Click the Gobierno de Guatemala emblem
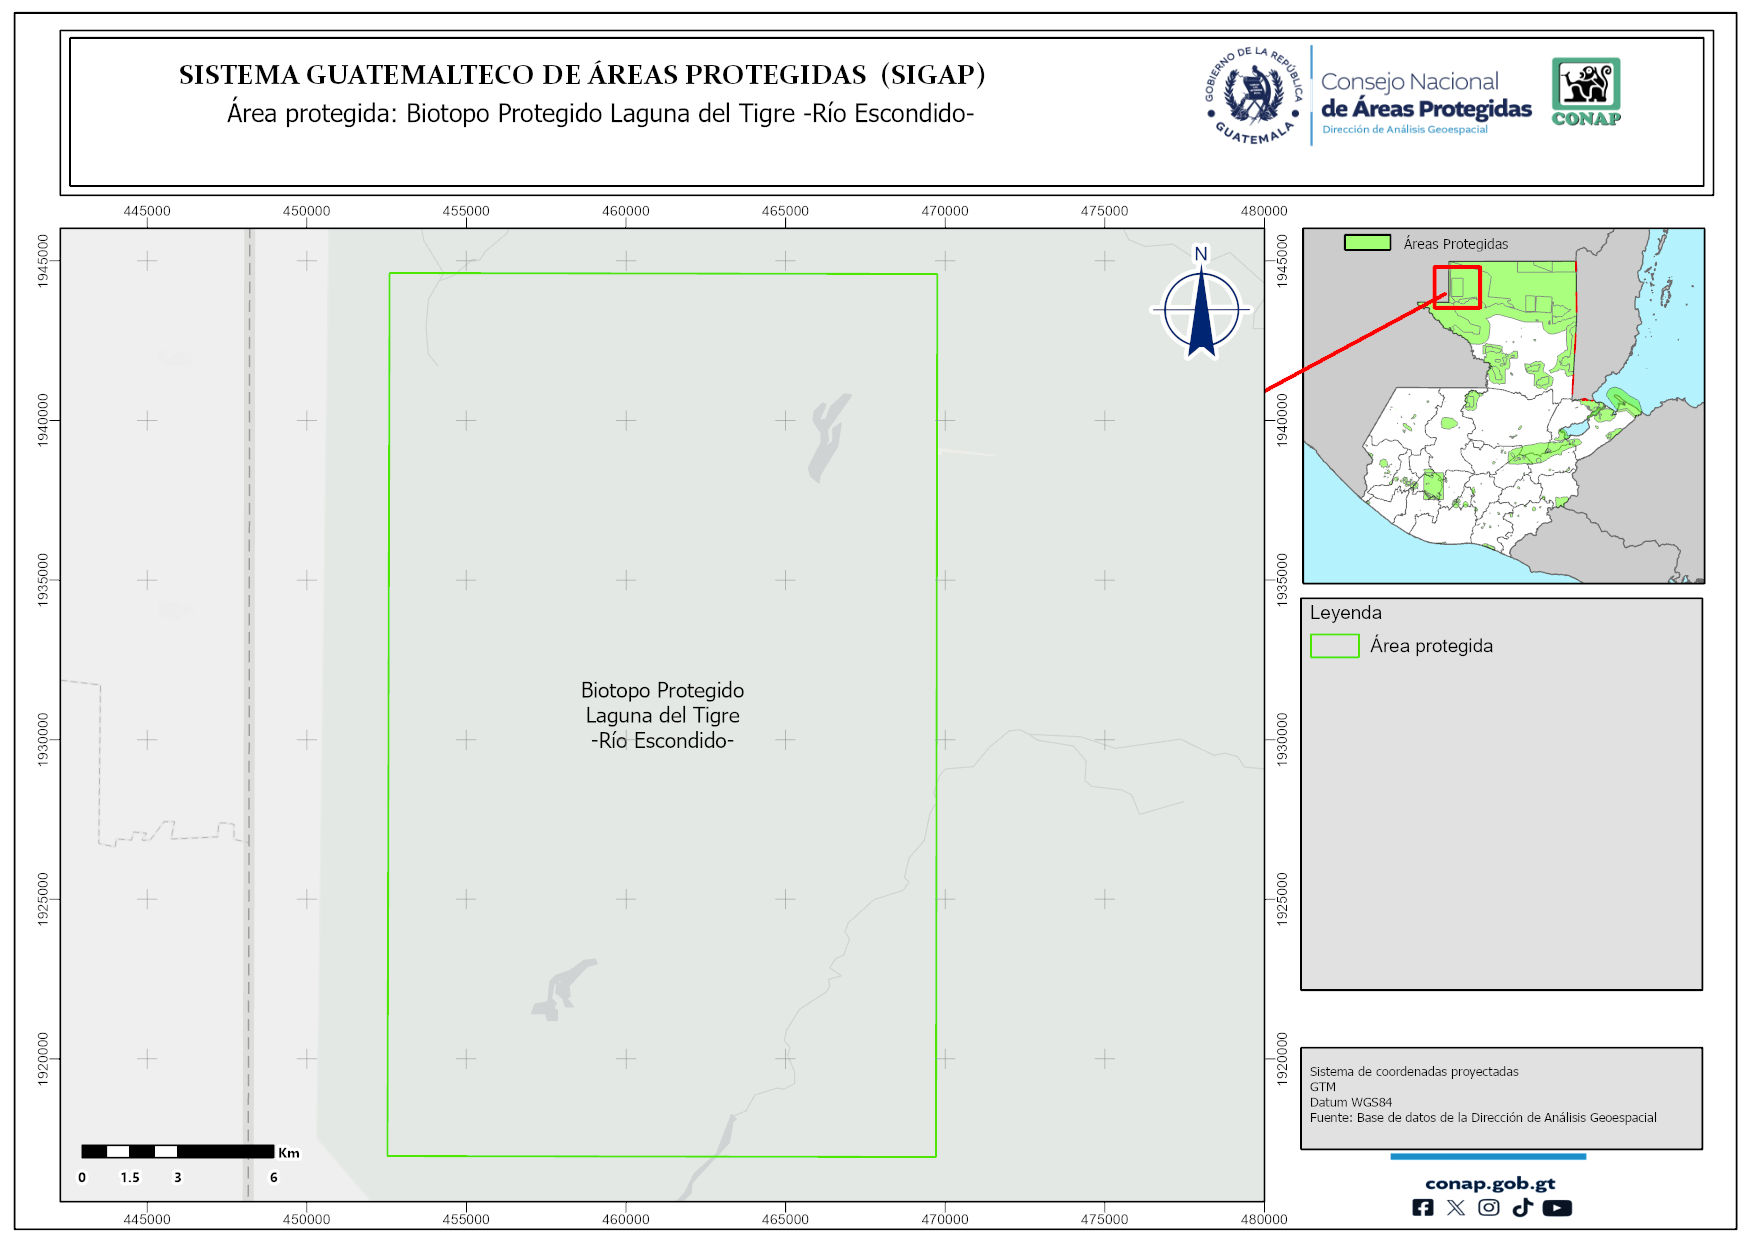This screenshot has height=1240, width=1754. (x=1254, y=96)
